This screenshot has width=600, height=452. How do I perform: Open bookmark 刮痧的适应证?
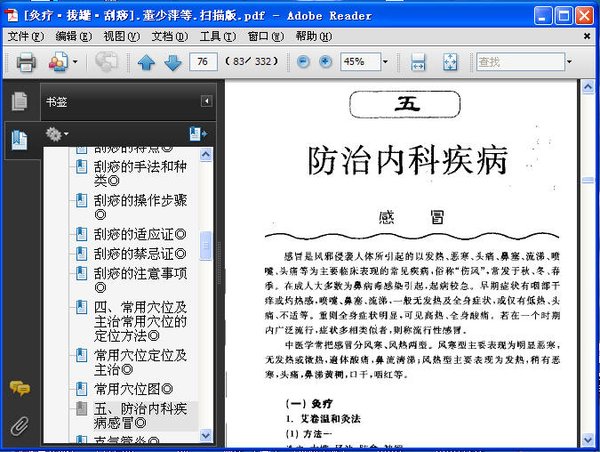tap(140, 234)
